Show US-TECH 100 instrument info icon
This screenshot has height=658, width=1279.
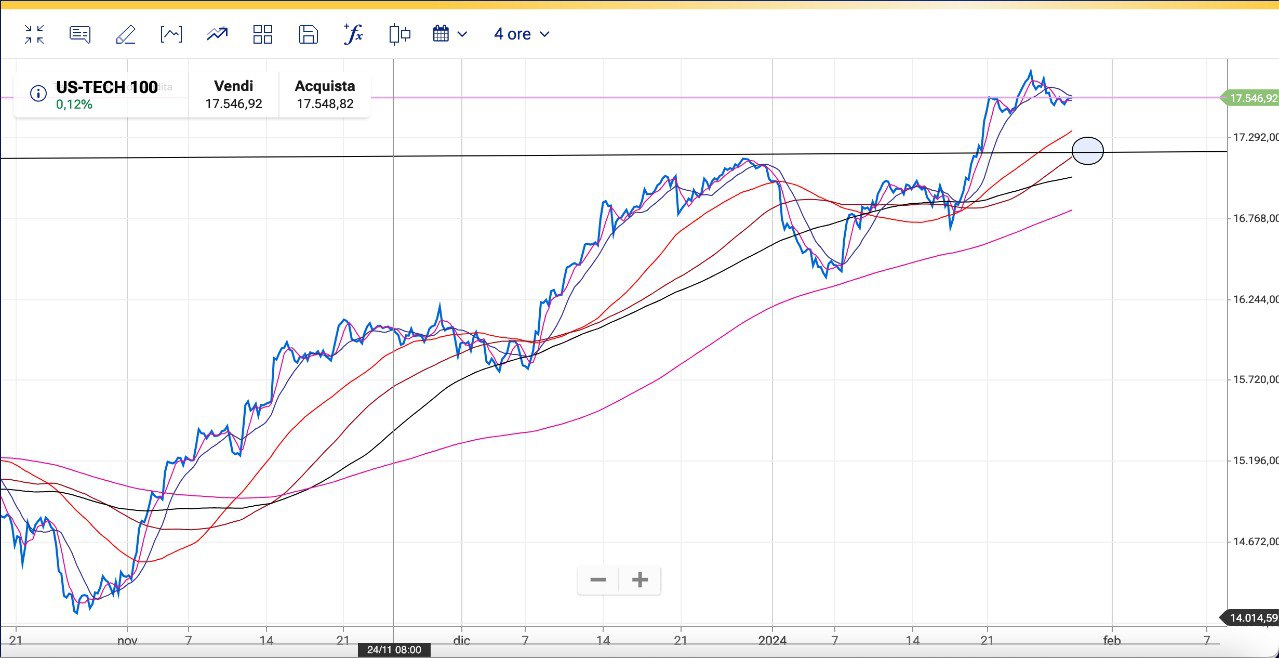pyautogui.click(x=38, y=94)
